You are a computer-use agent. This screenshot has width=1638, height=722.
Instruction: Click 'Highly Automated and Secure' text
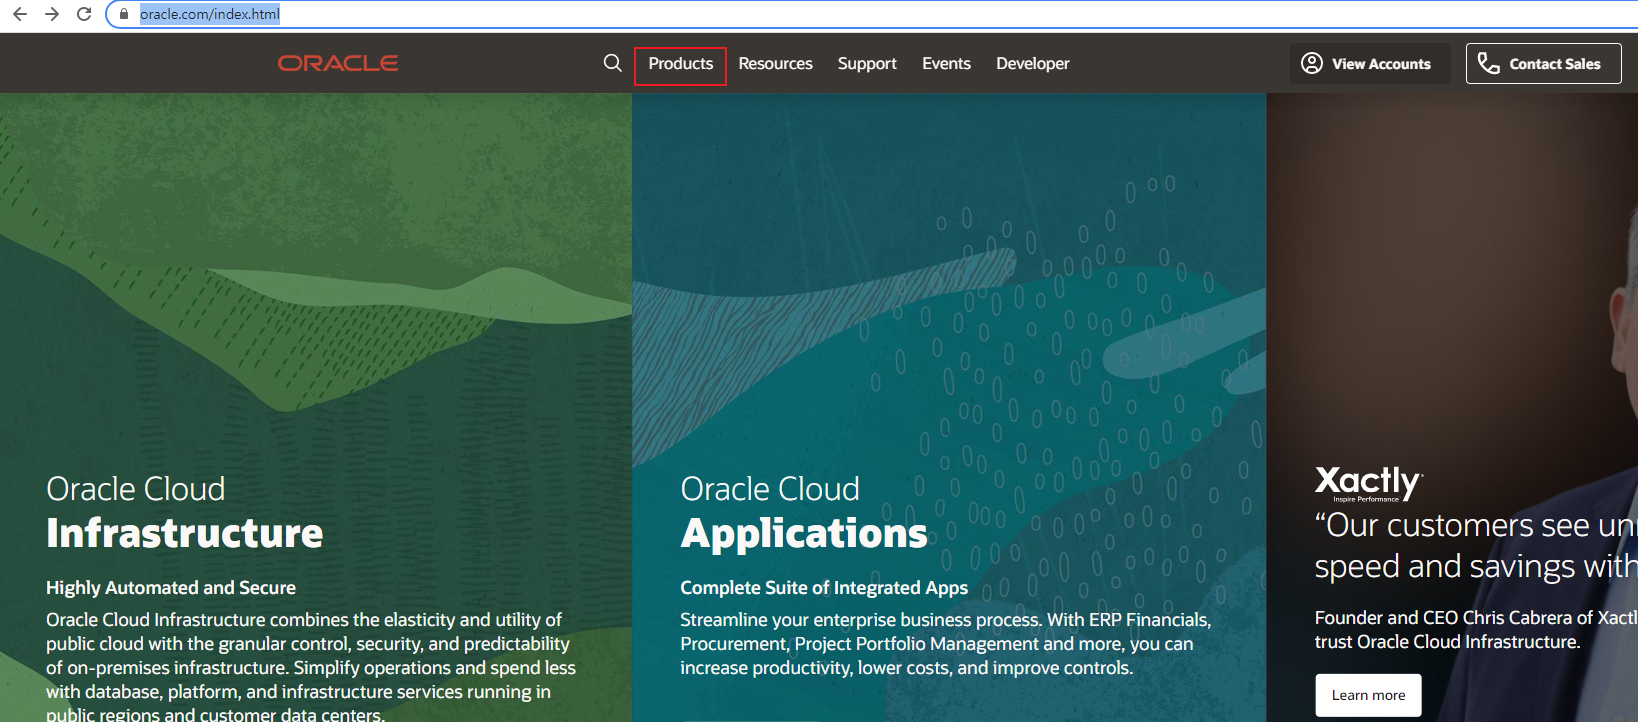171,588
